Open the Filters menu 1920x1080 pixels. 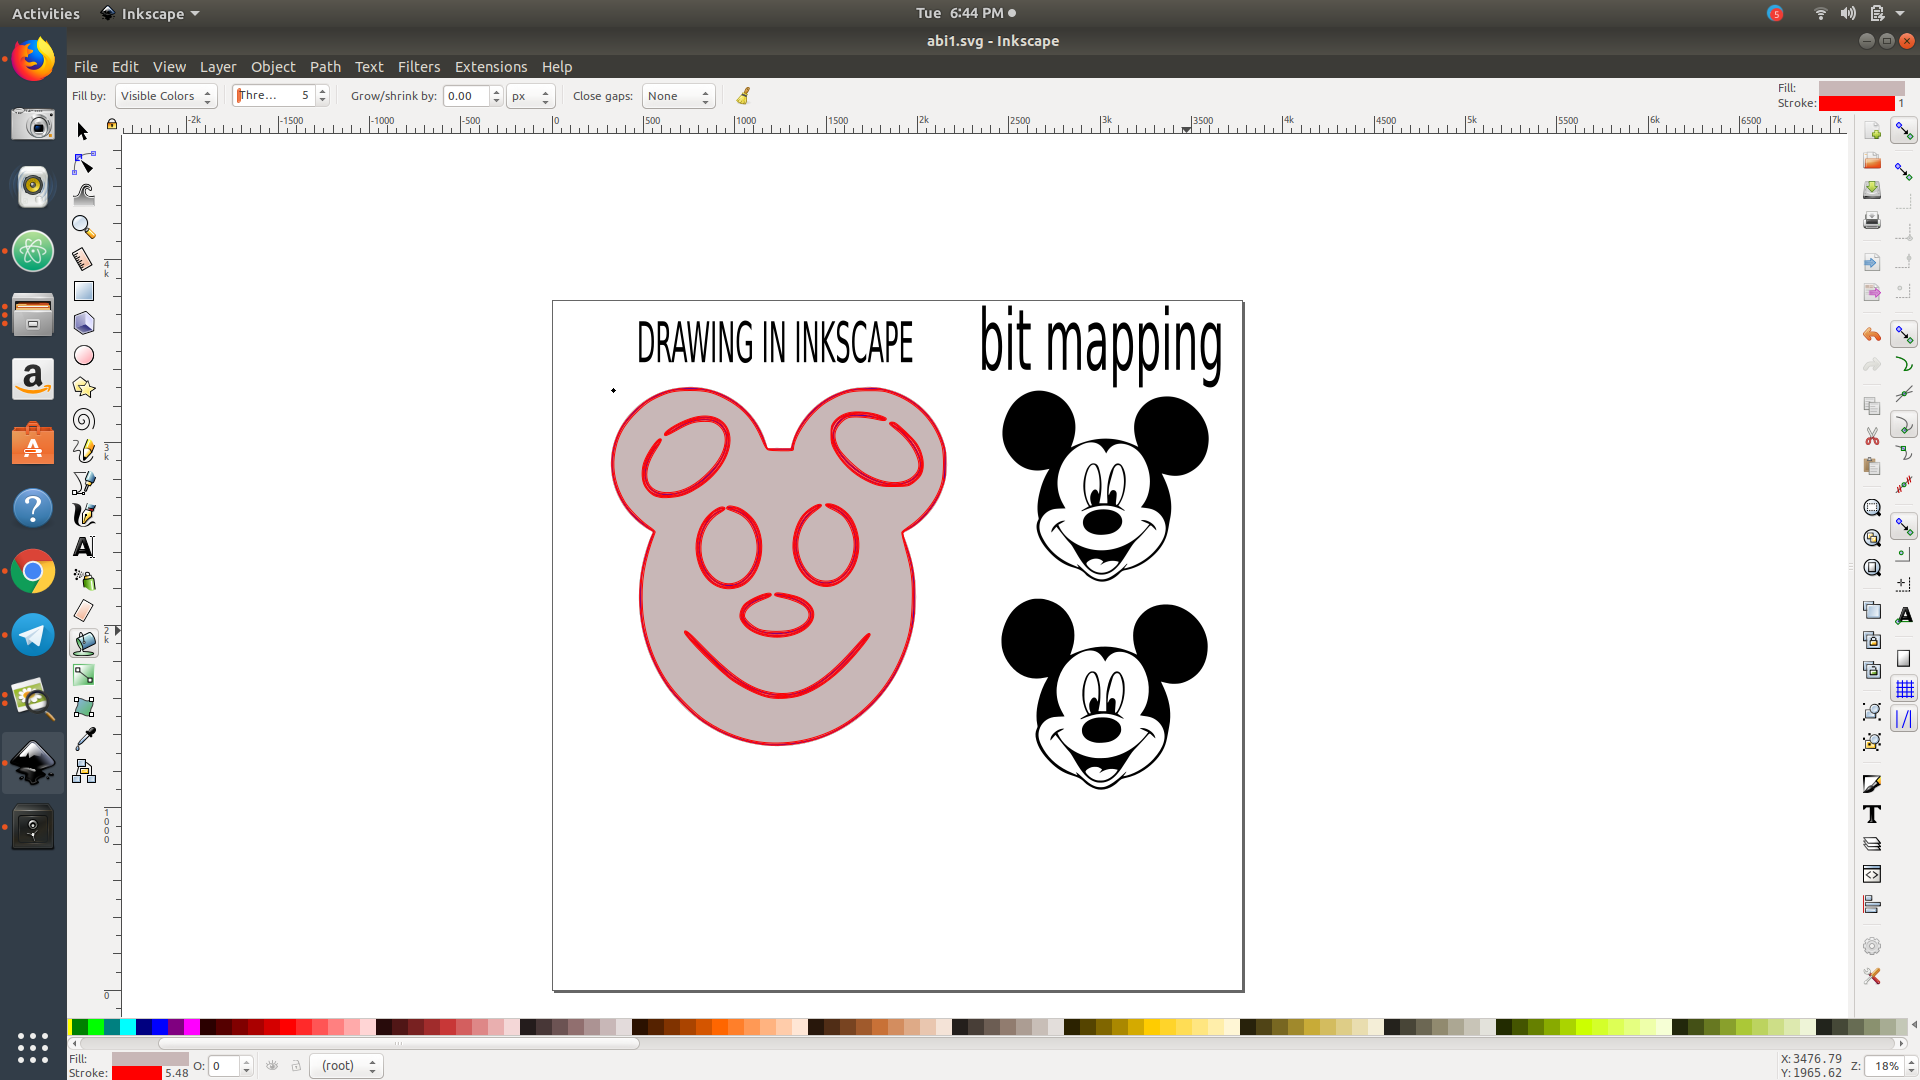click(419, 67)
